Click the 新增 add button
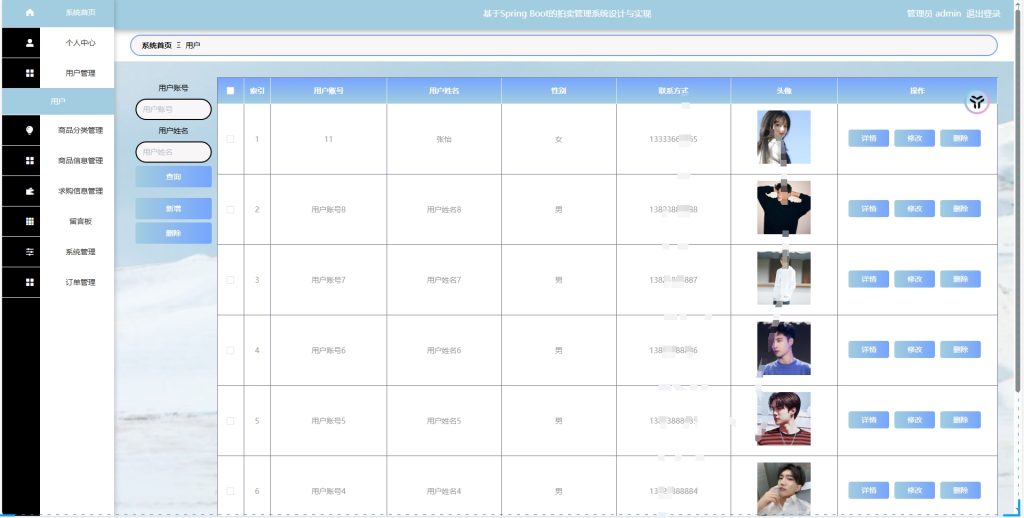 (174, 209)
